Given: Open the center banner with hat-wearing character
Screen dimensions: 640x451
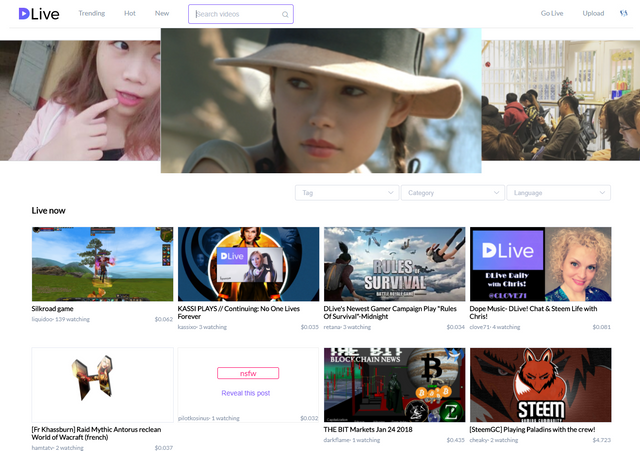Looking at the screenshot, I should pos(321,100).
